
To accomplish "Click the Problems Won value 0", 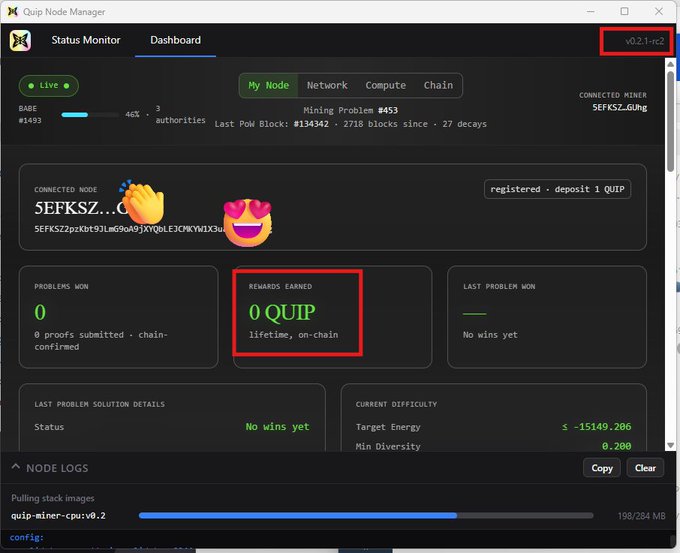I will [x=40, y=312].
